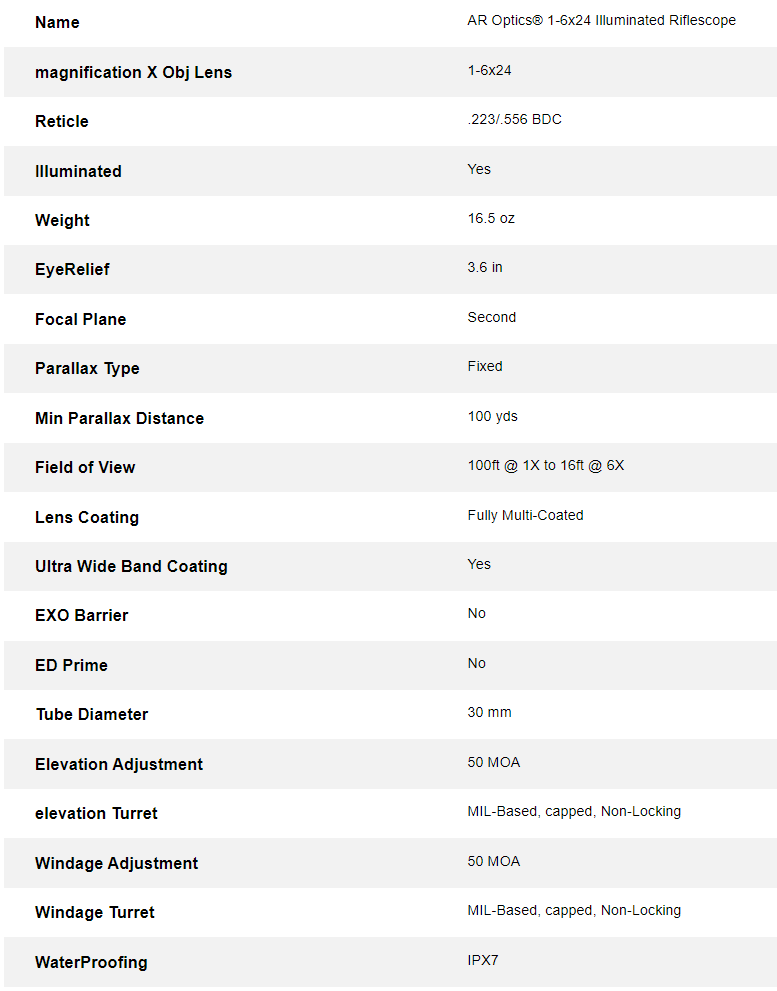
Task: Click the product name AR Optics 1-6x24 Illuminated Riflescope
Action: tap(601, 21)
